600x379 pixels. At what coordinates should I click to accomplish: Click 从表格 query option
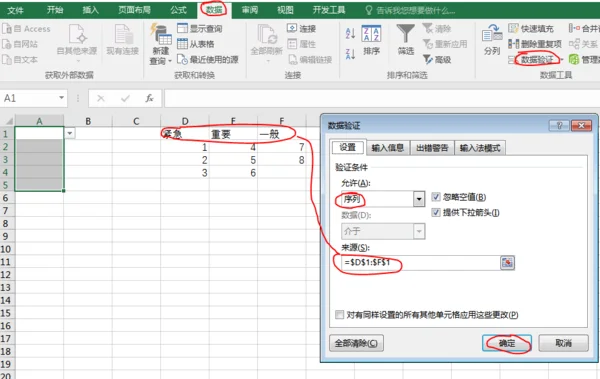[x=196, y=44]
